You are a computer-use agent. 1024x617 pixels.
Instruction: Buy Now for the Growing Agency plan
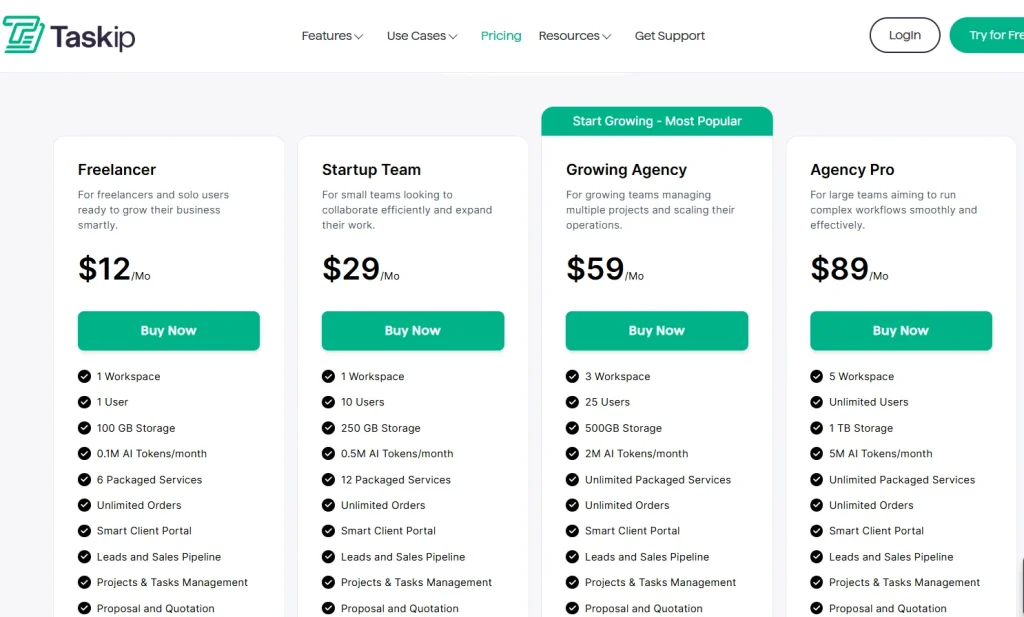tap(657, 331)
